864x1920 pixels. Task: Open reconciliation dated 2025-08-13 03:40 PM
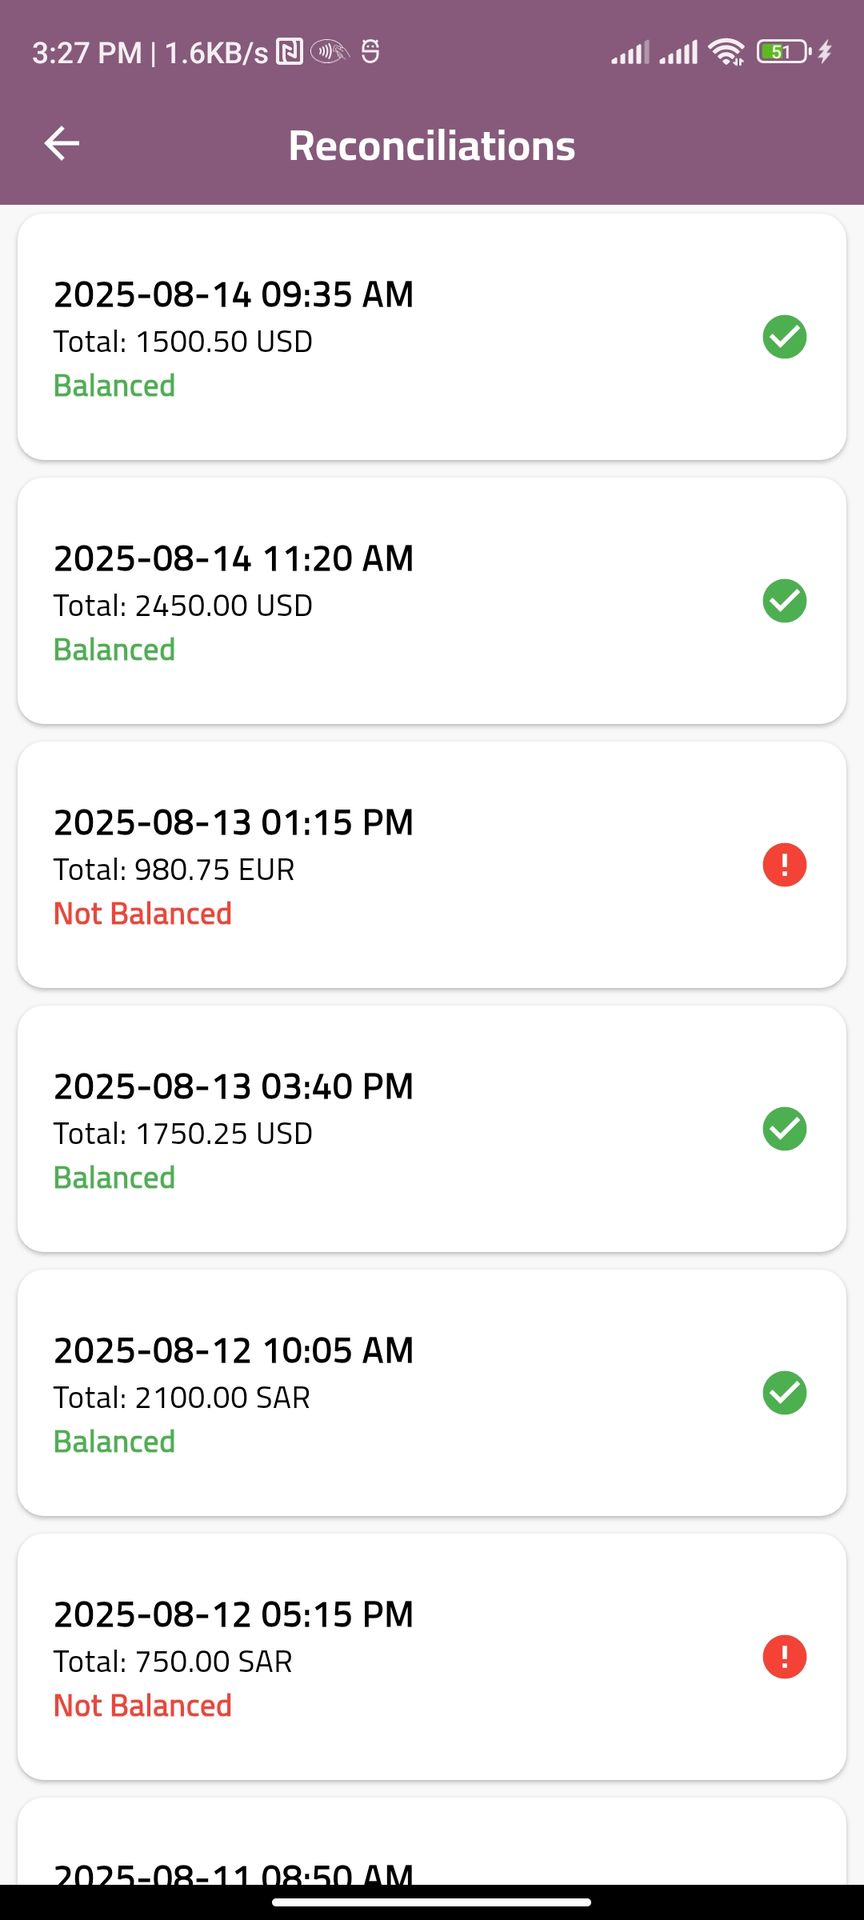pos(400,1129)
